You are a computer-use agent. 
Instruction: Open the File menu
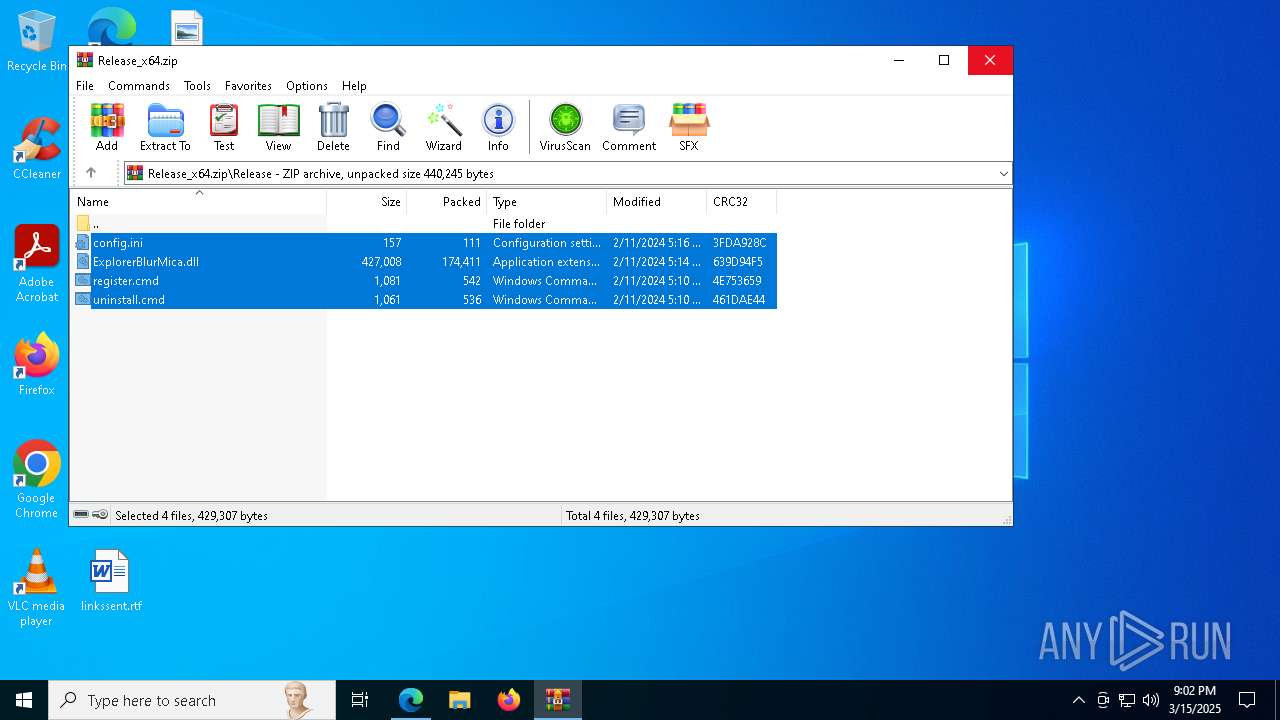coord(85,86)
